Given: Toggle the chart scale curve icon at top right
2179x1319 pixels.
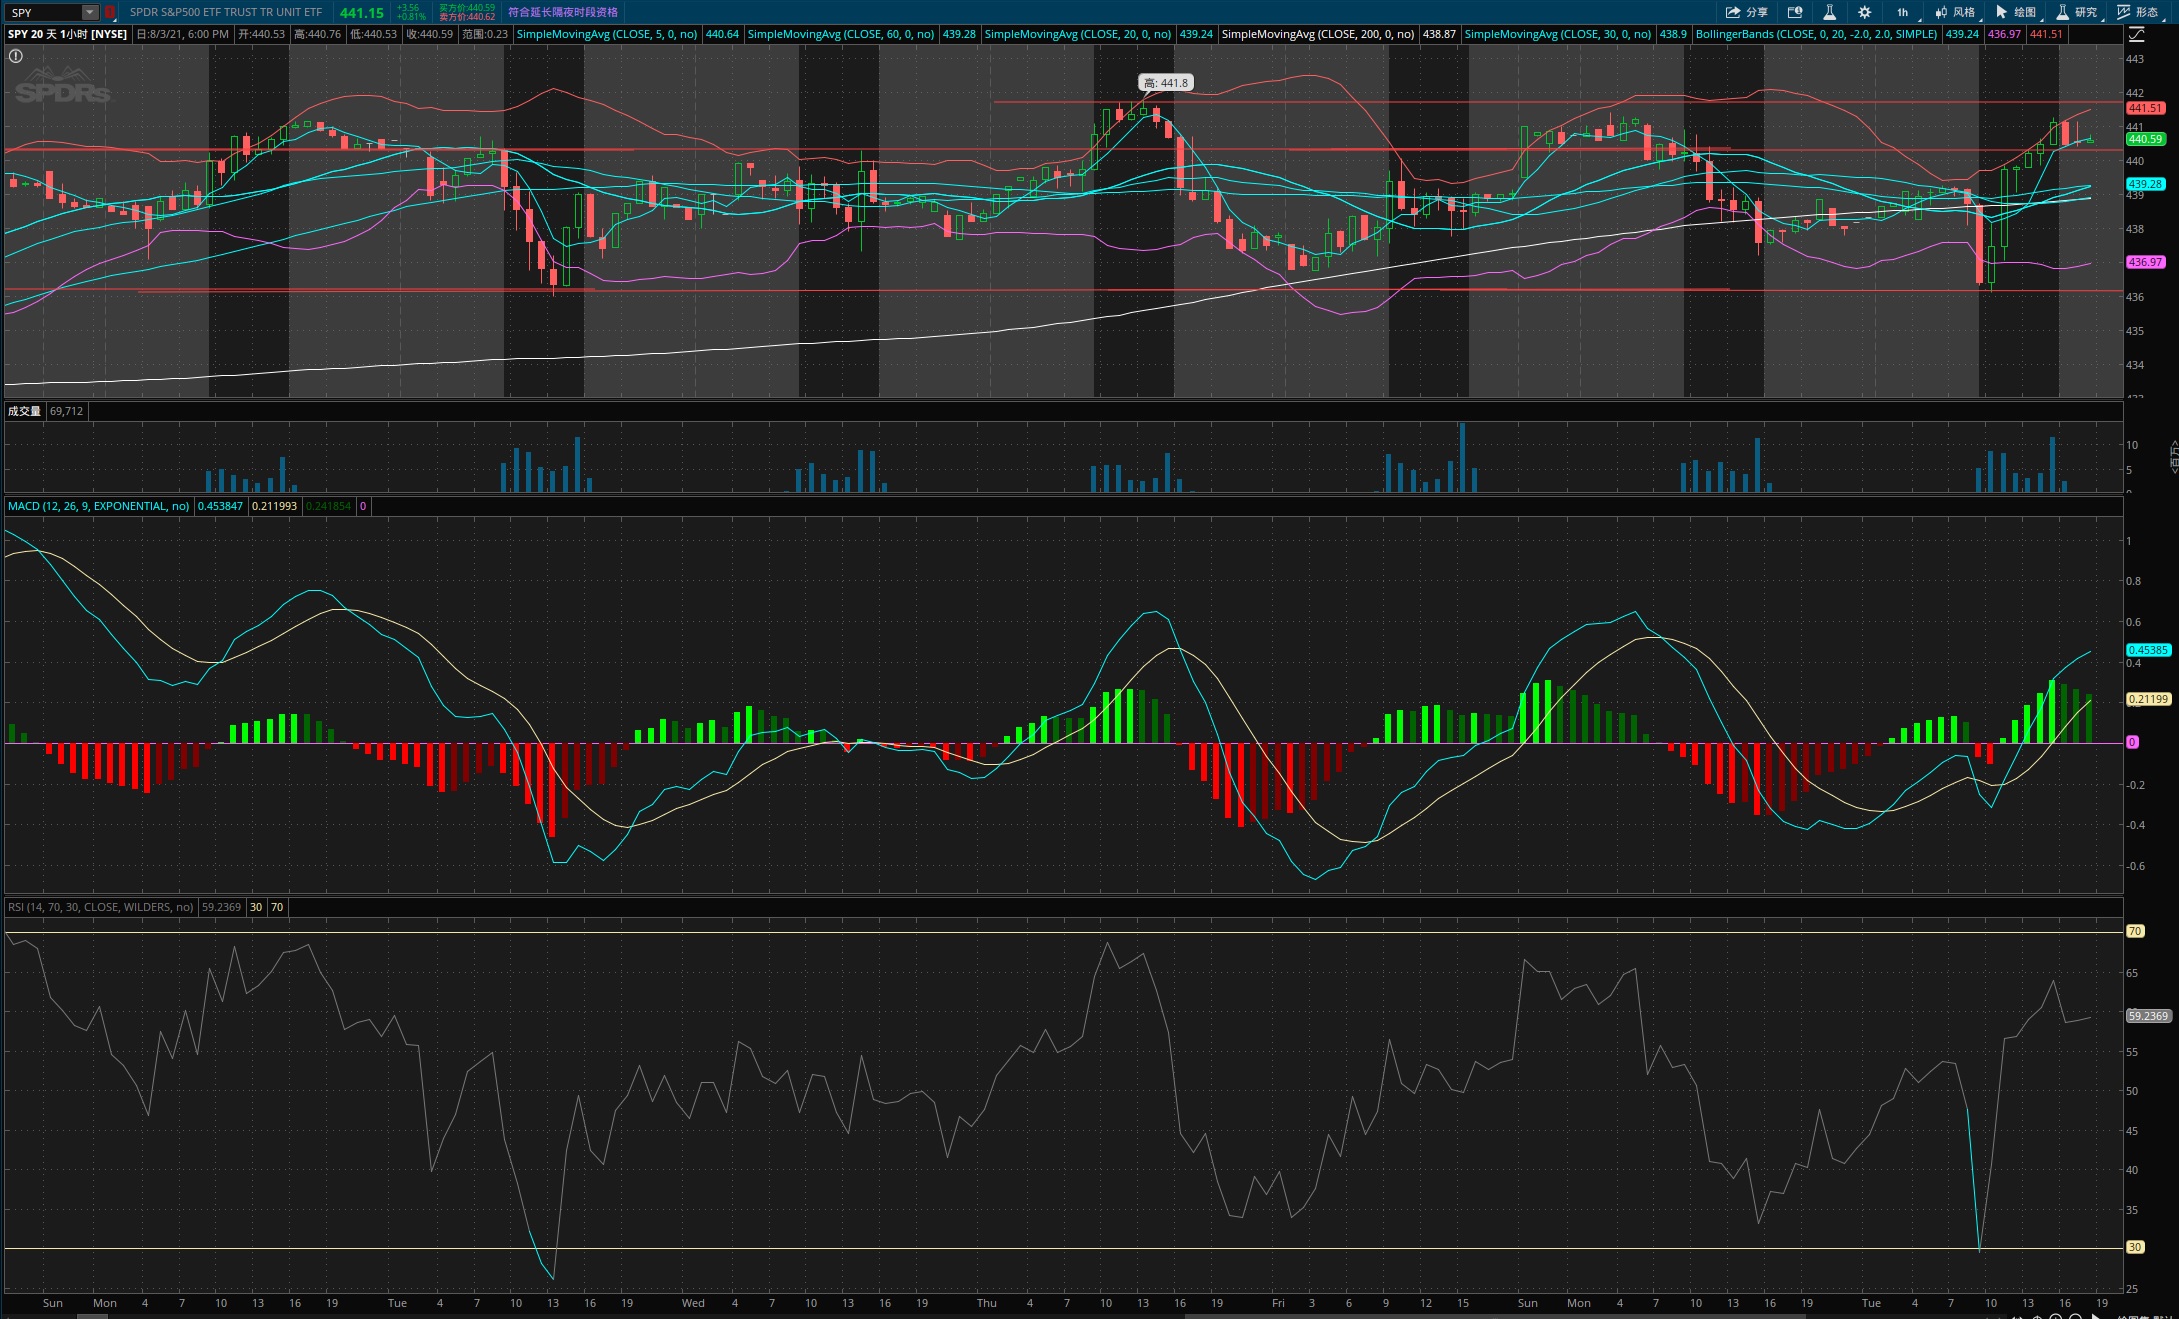Looking at the screenshot, I should (x=2137, y=34).
